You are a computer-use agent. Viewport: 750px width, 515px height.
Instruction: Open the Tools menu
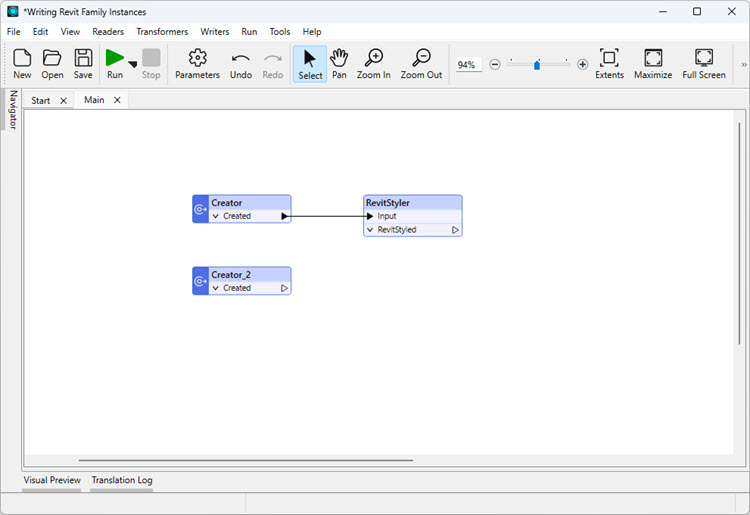coord(280,32)
